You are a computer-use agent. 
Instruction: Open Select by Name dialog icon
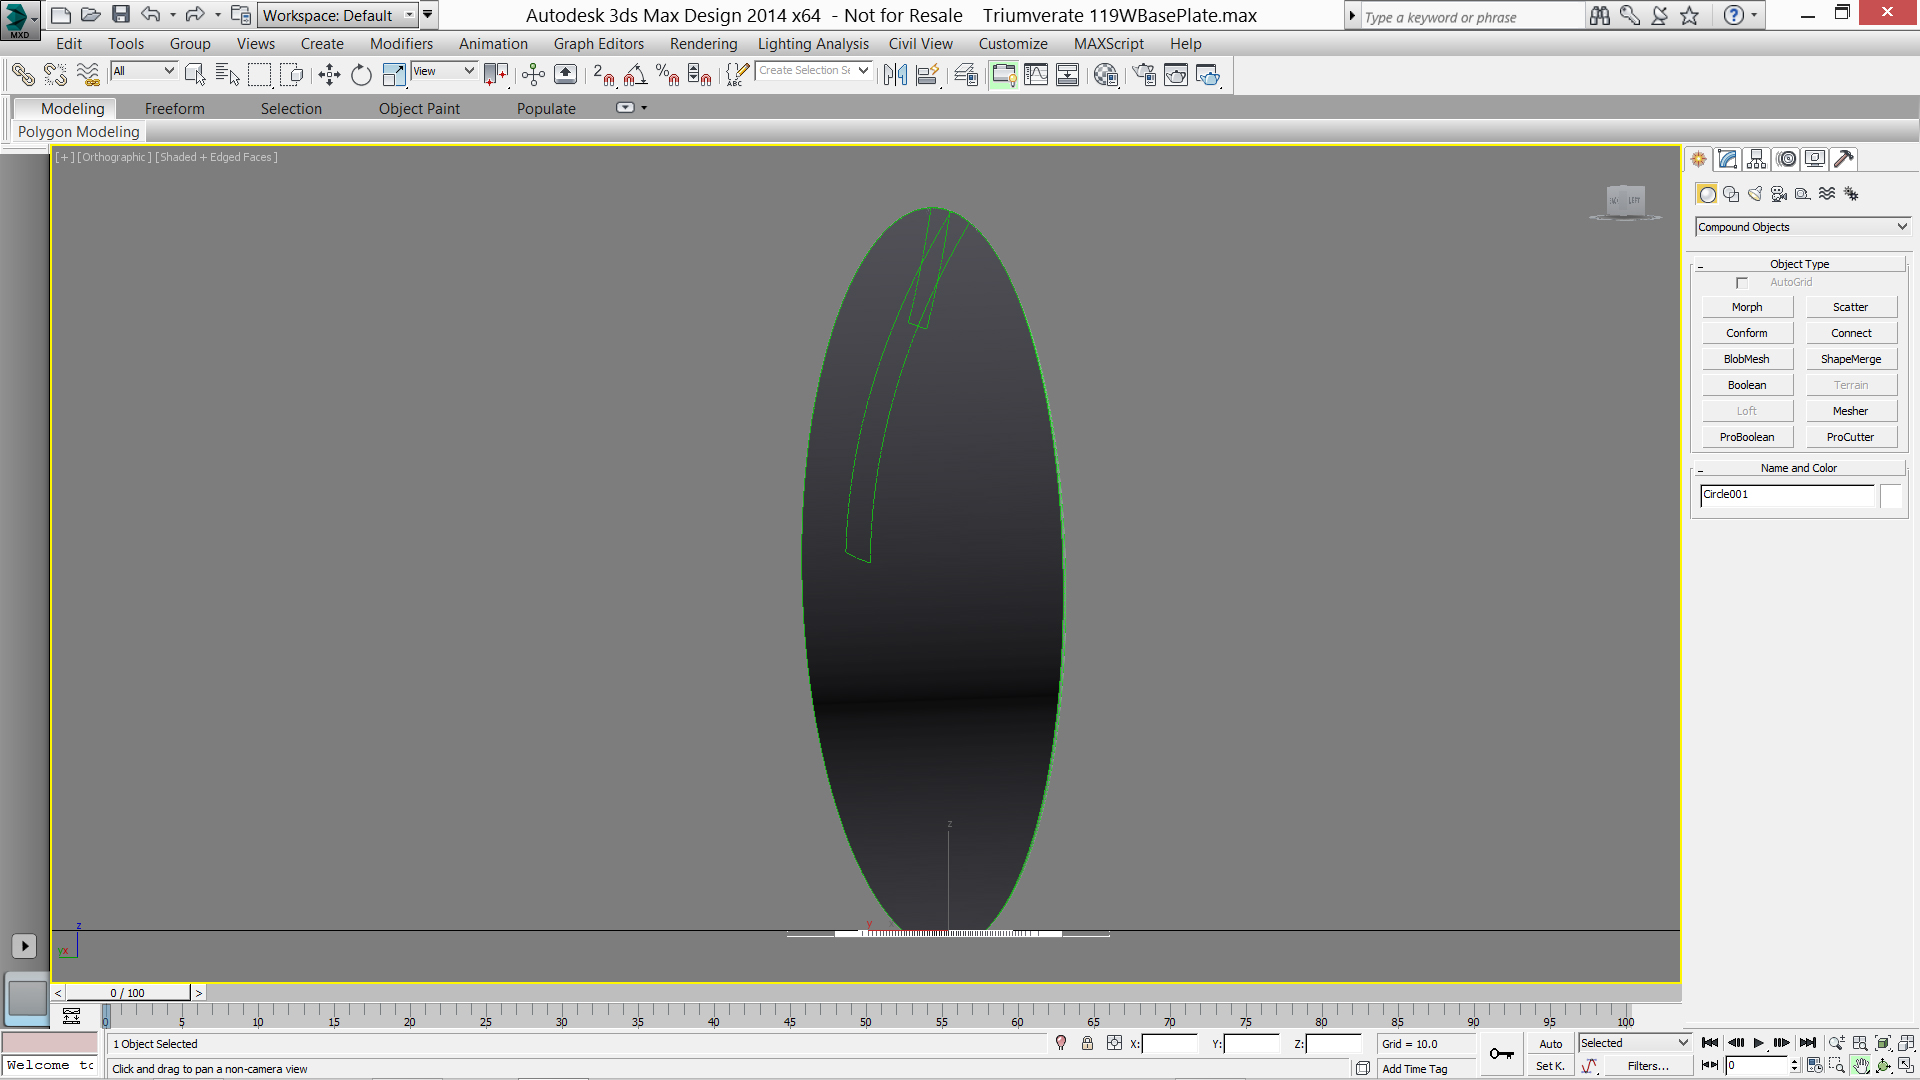coord(227,75)
